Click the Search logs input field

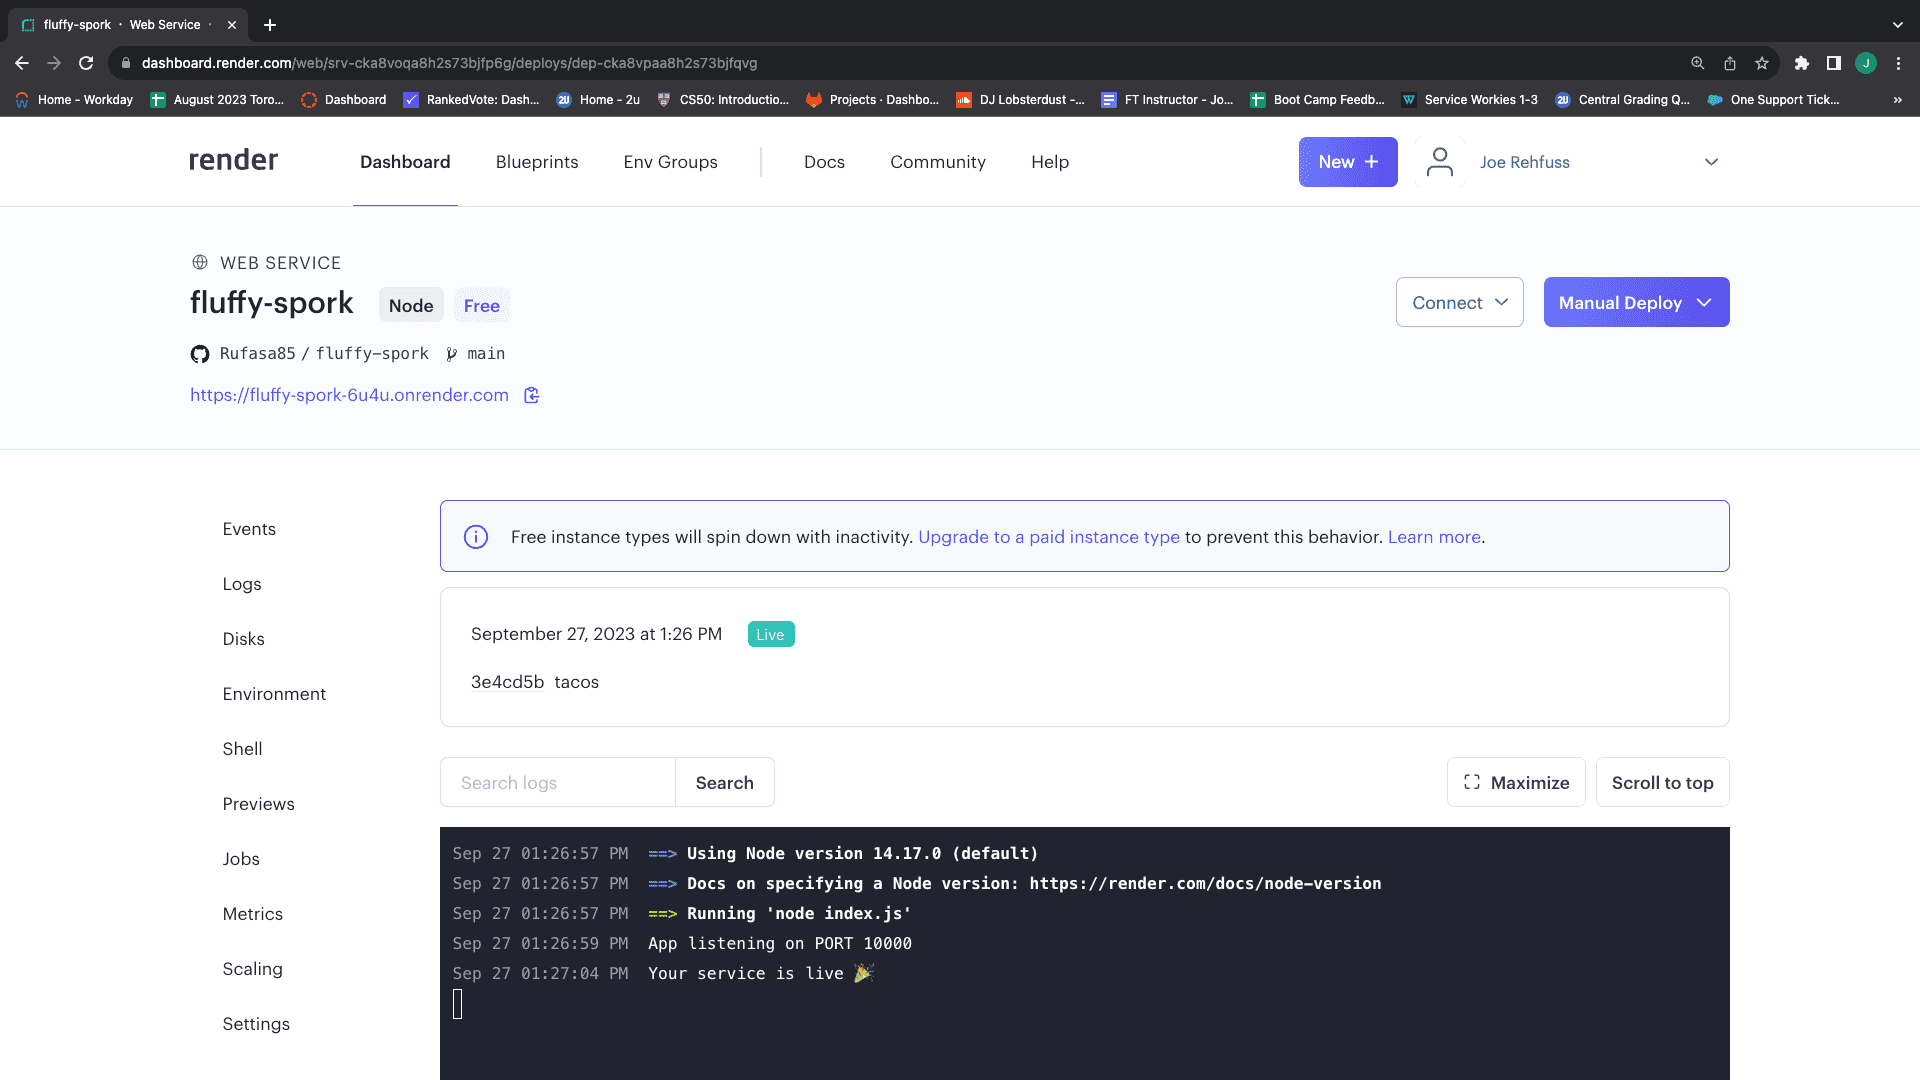click(558, 782)
